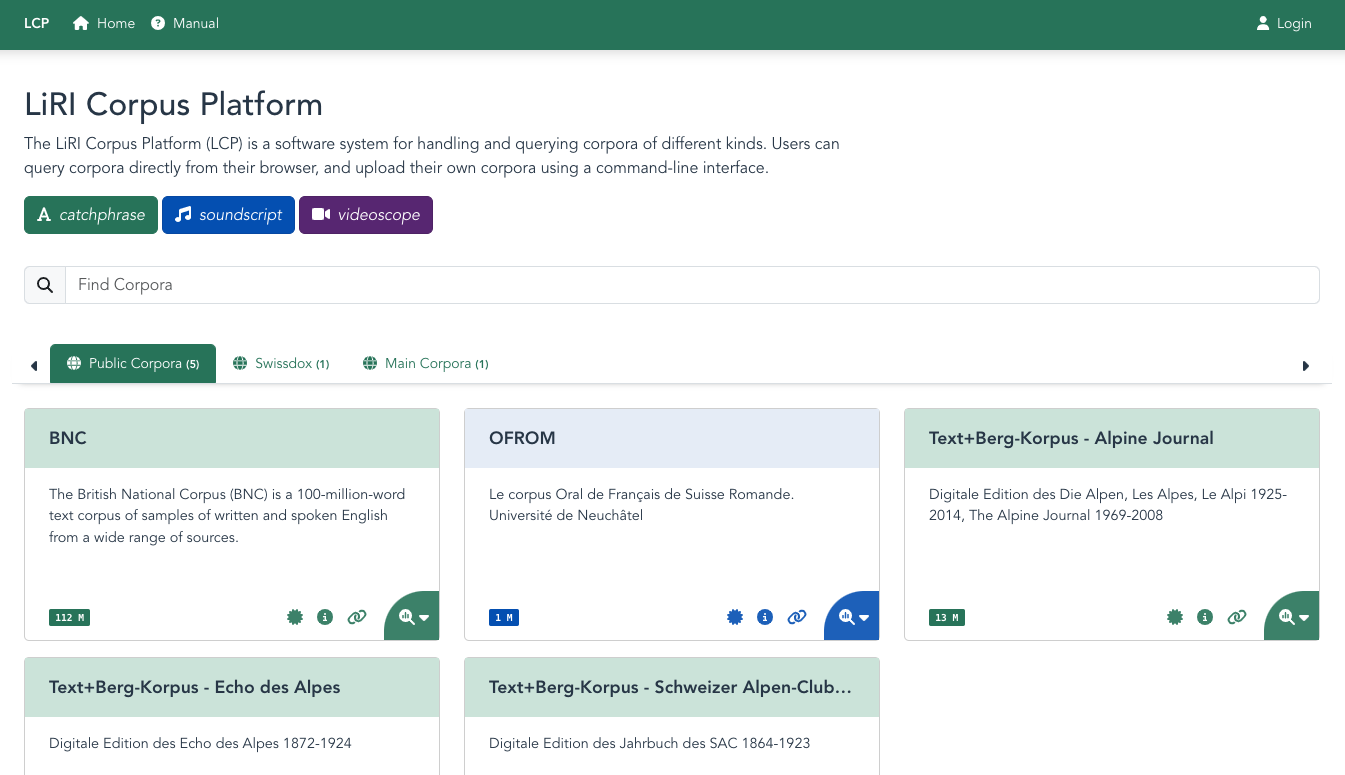Select the BNC card title
1345x775 pixels.
click(x=68, y=438)
